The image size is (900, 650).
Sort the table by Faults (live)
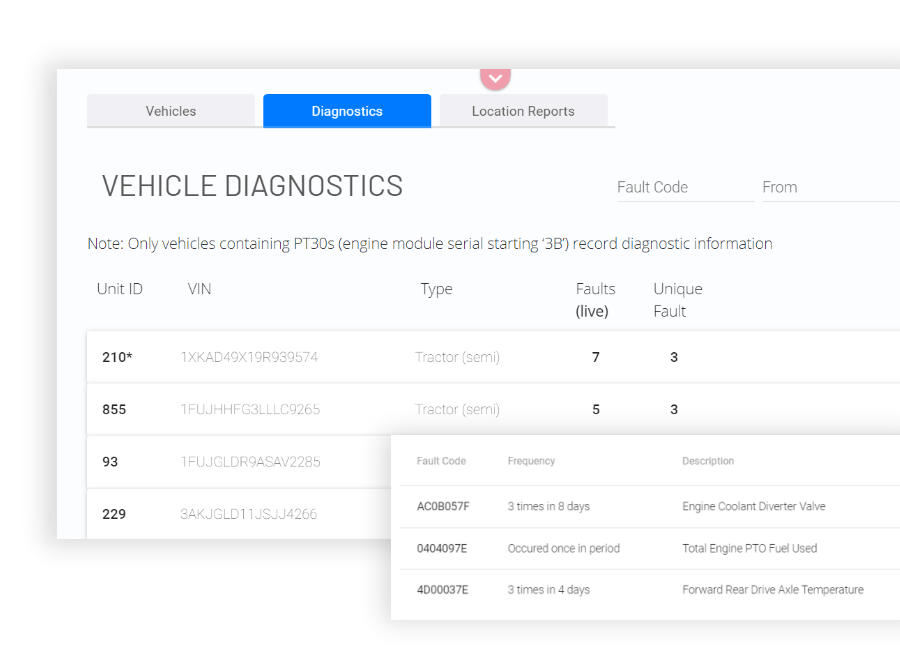tap(595, 299)
